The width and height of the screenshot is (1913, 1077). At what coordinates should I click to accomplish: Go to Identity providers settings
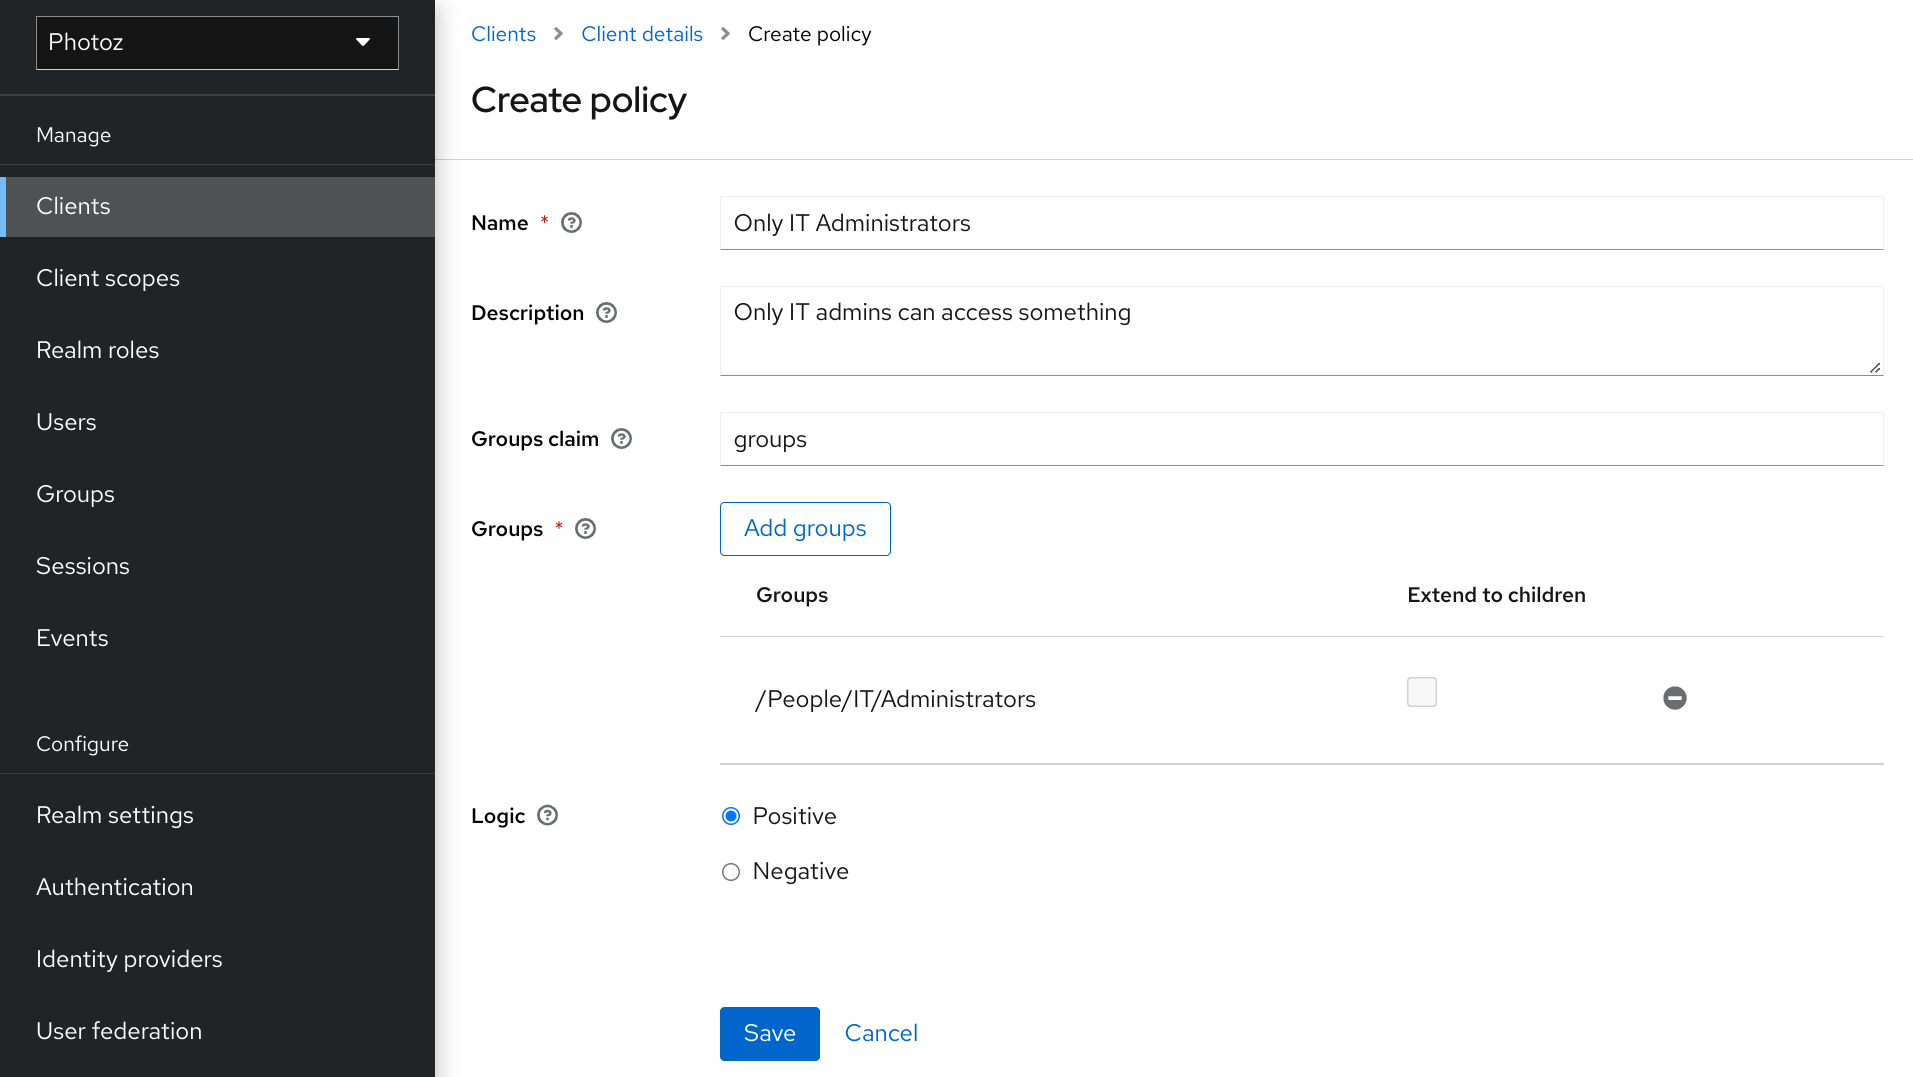(x=129, y=959)
